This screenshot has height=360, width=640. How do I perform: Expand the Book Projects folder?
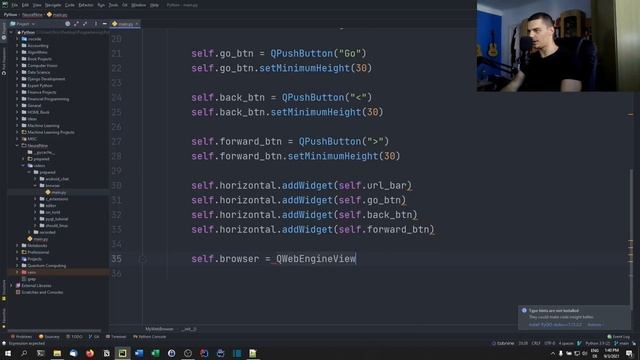coord(17,59)
